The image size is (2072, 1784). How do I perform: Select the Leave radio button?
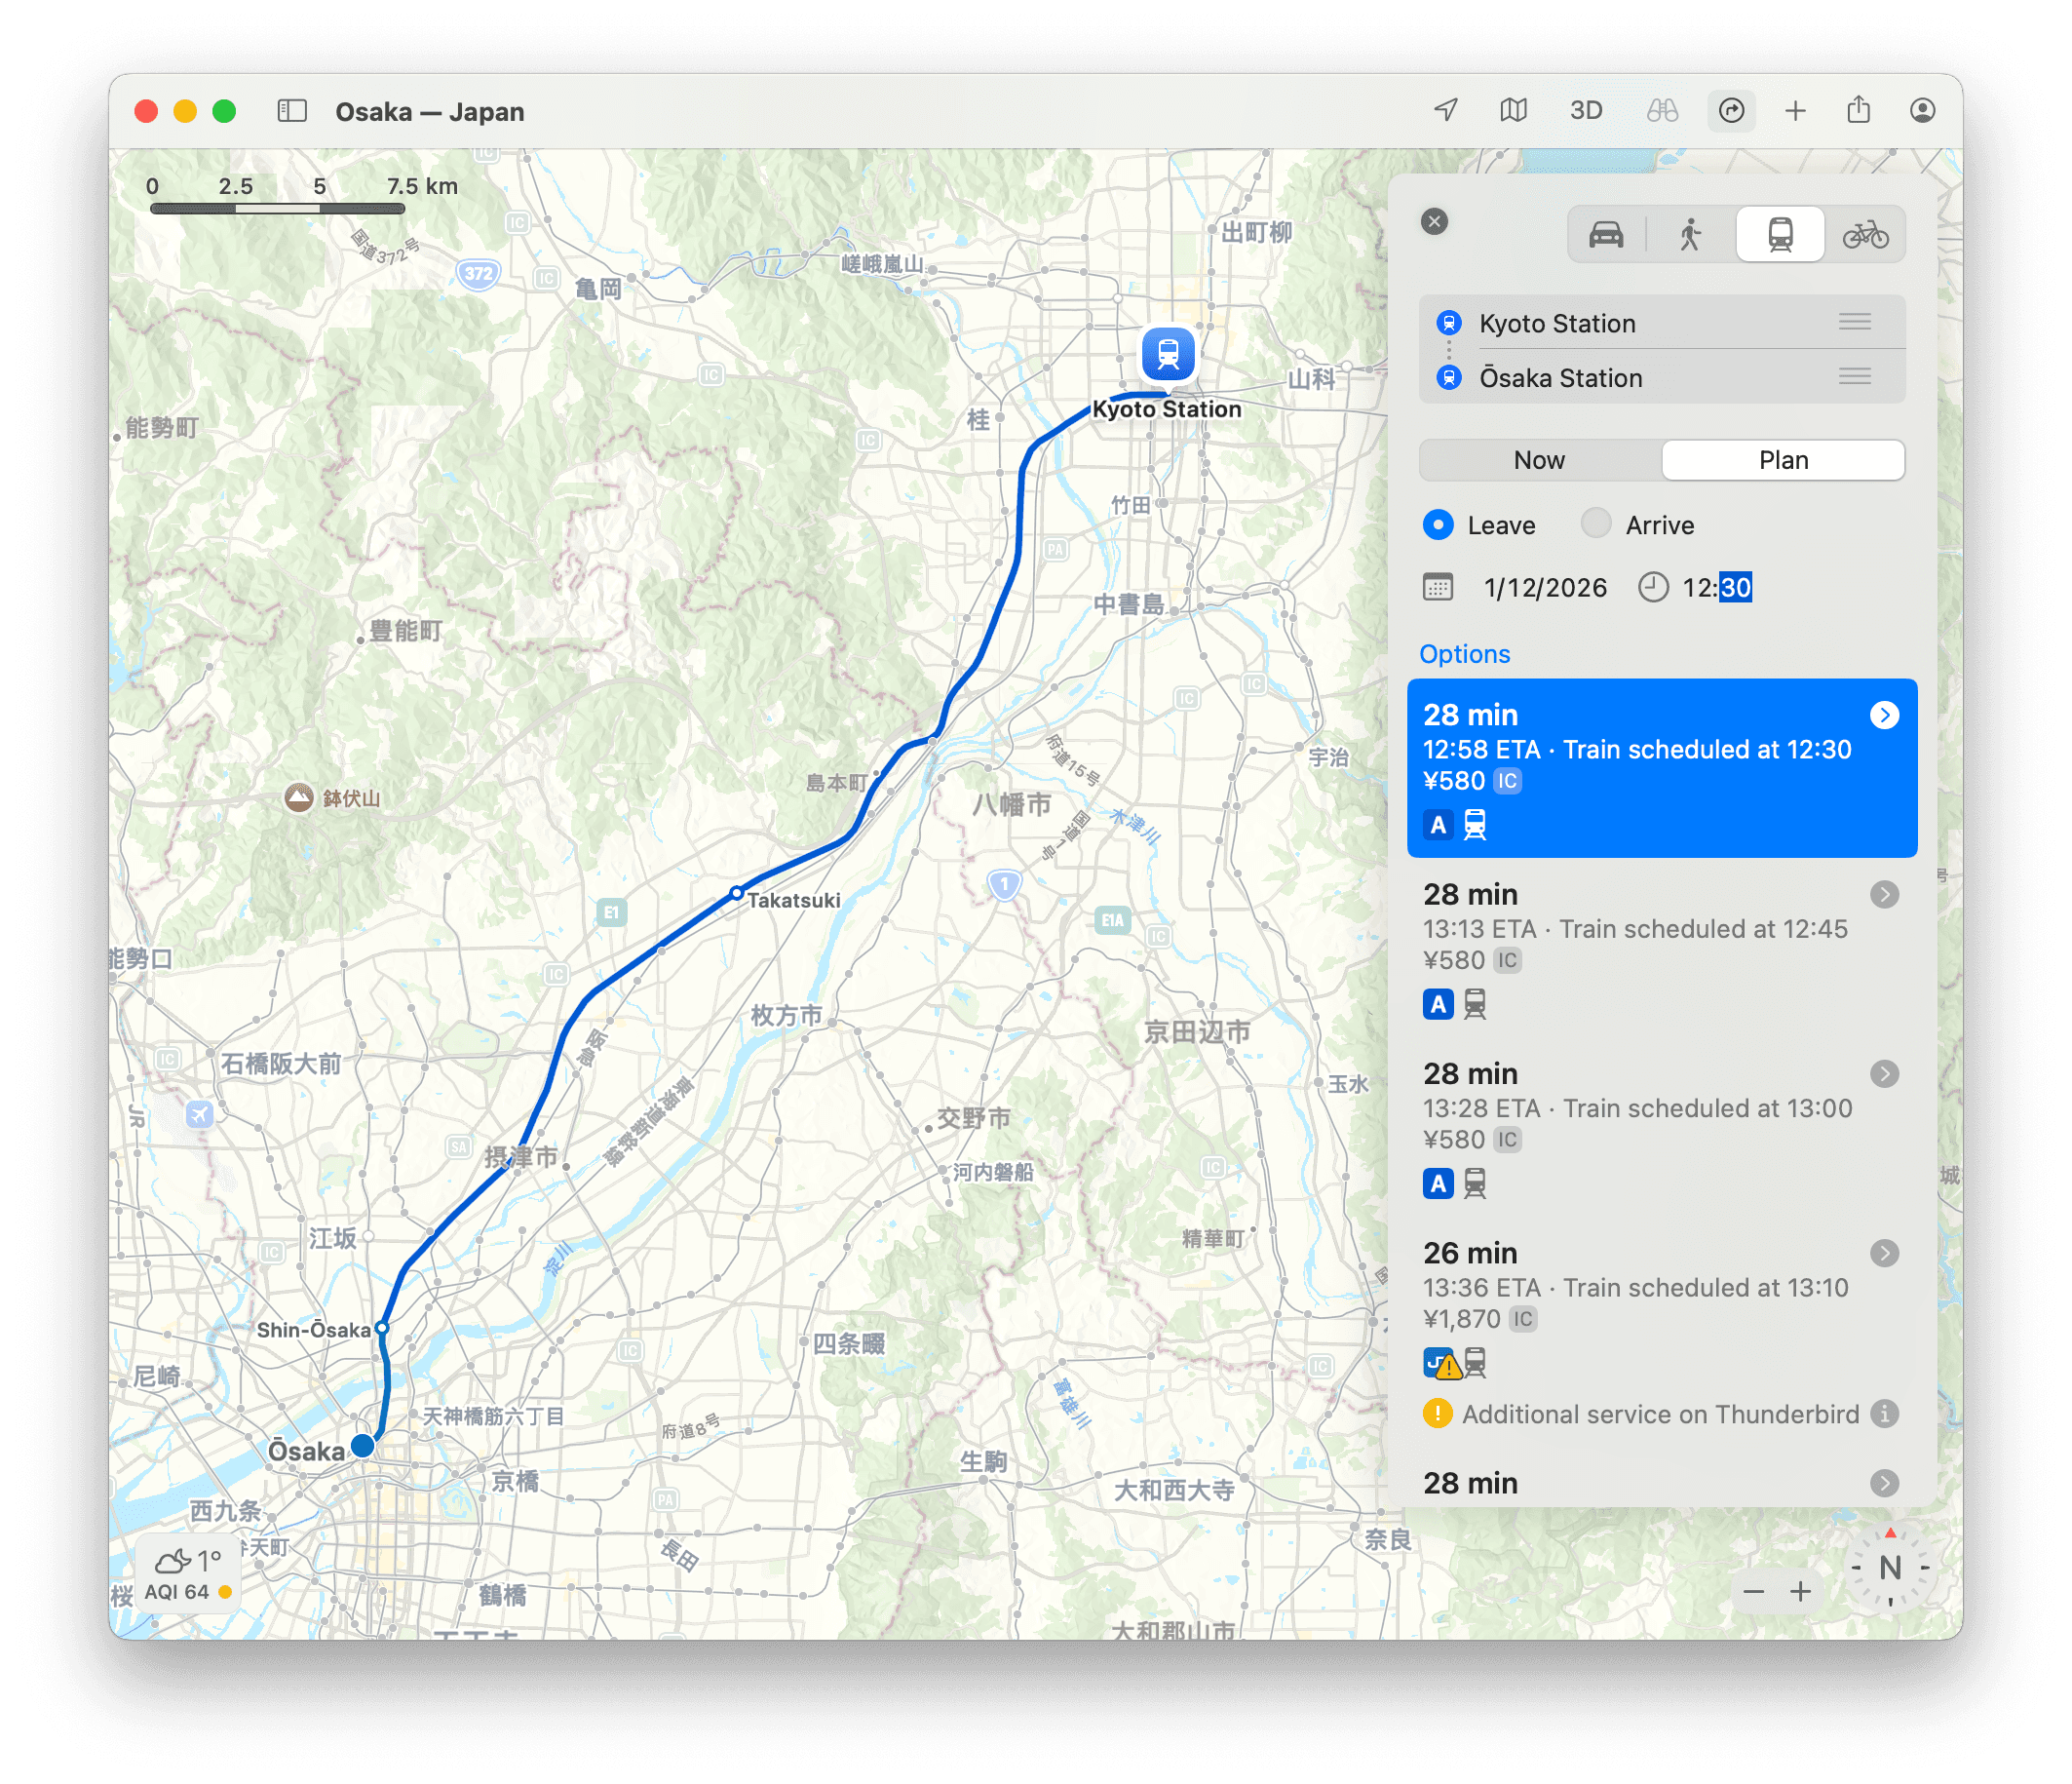(x=1438, y=524)
